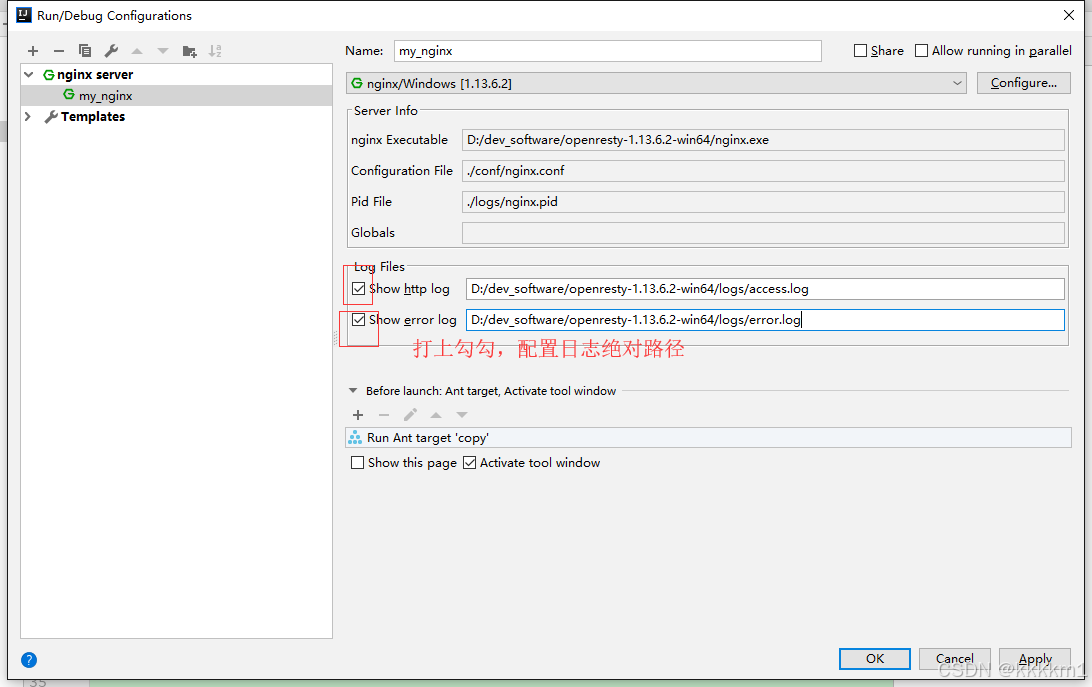This screenshot has width=1092, height=687.
Task: Open edit templates wrench icon
Action: pos(111,51)
